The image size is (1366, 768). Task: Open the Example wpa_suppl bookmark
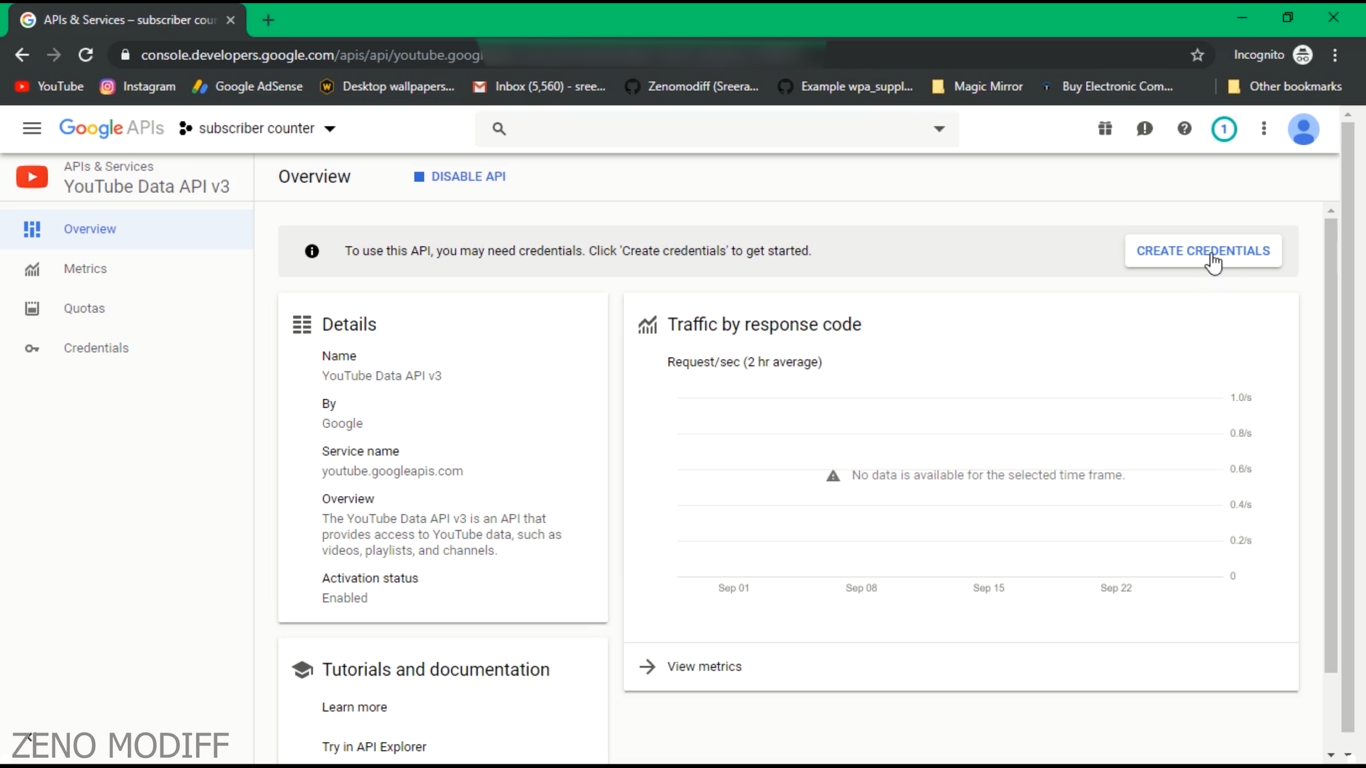(x=845, y=87)
